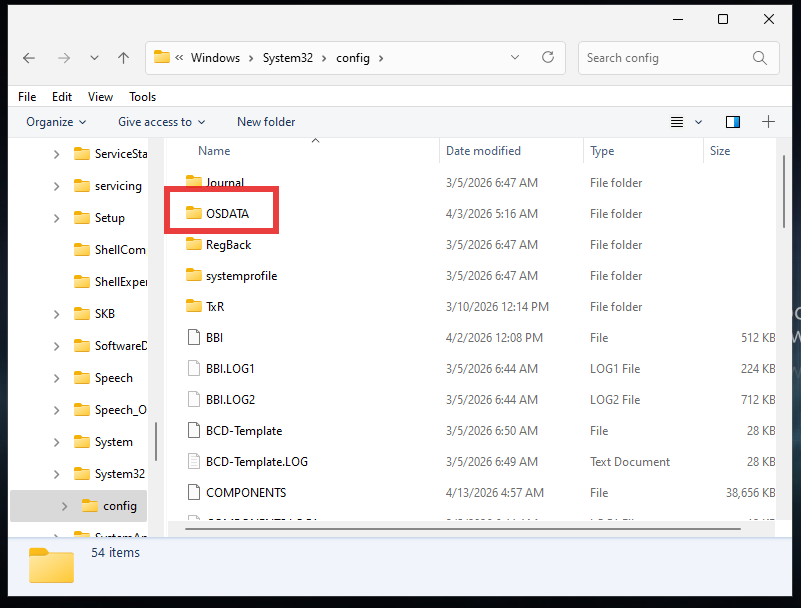Select the TxR folder icon
The height and width of the screenshot is (608, 801).
(194, 306)
